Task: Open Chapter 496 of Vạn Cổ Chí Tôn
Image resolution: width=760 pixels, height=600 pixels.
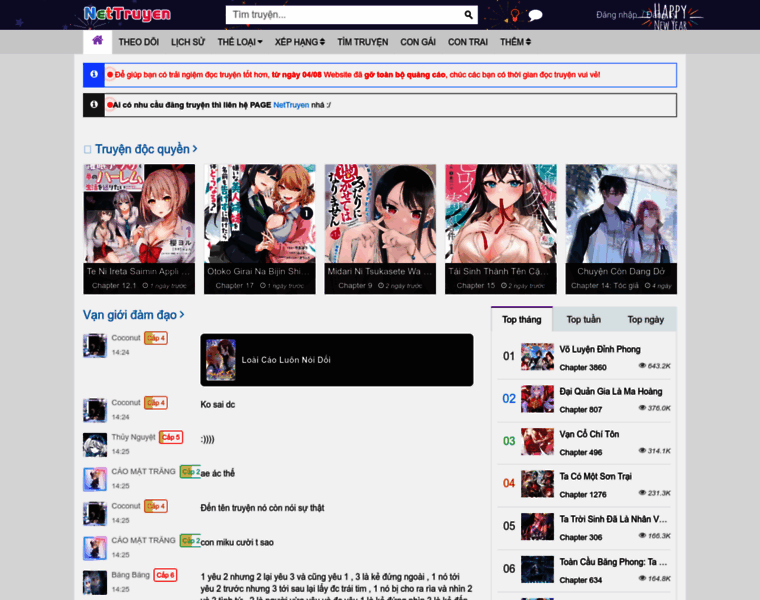Action: pos(581,452)
